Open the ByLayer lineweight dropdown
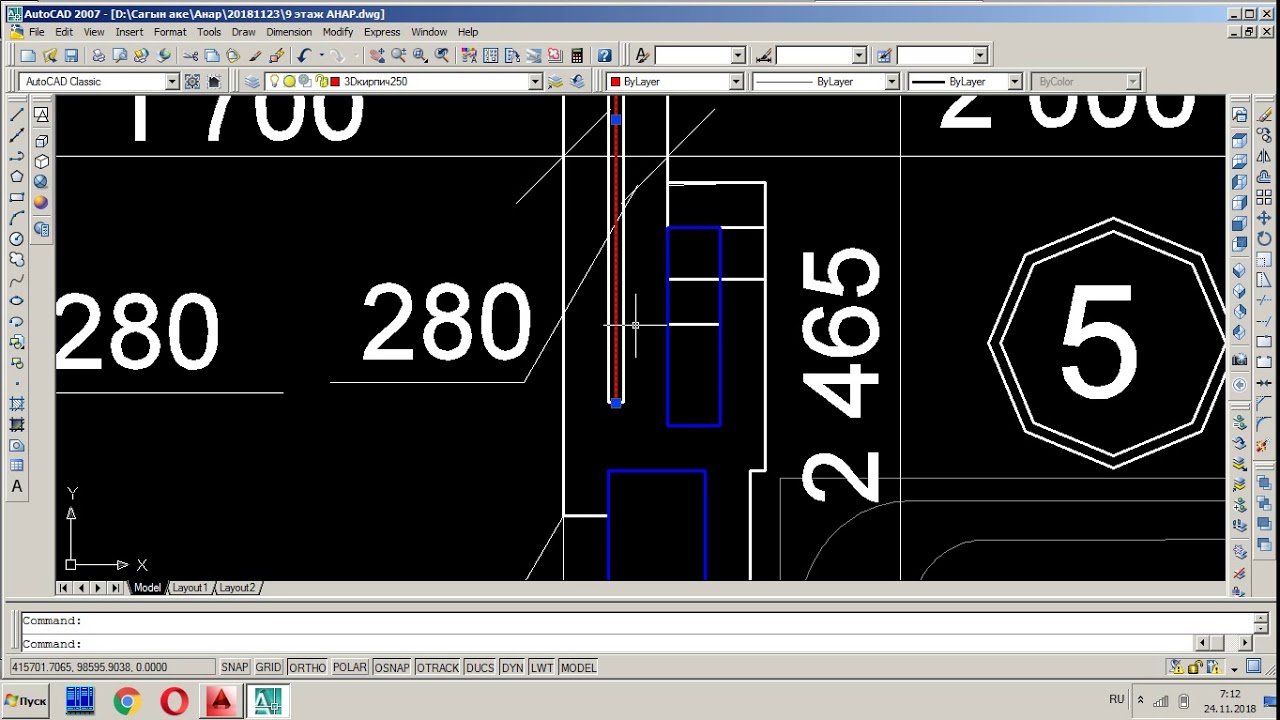The image size is (1280, 720). click(x=1014, y=82)
